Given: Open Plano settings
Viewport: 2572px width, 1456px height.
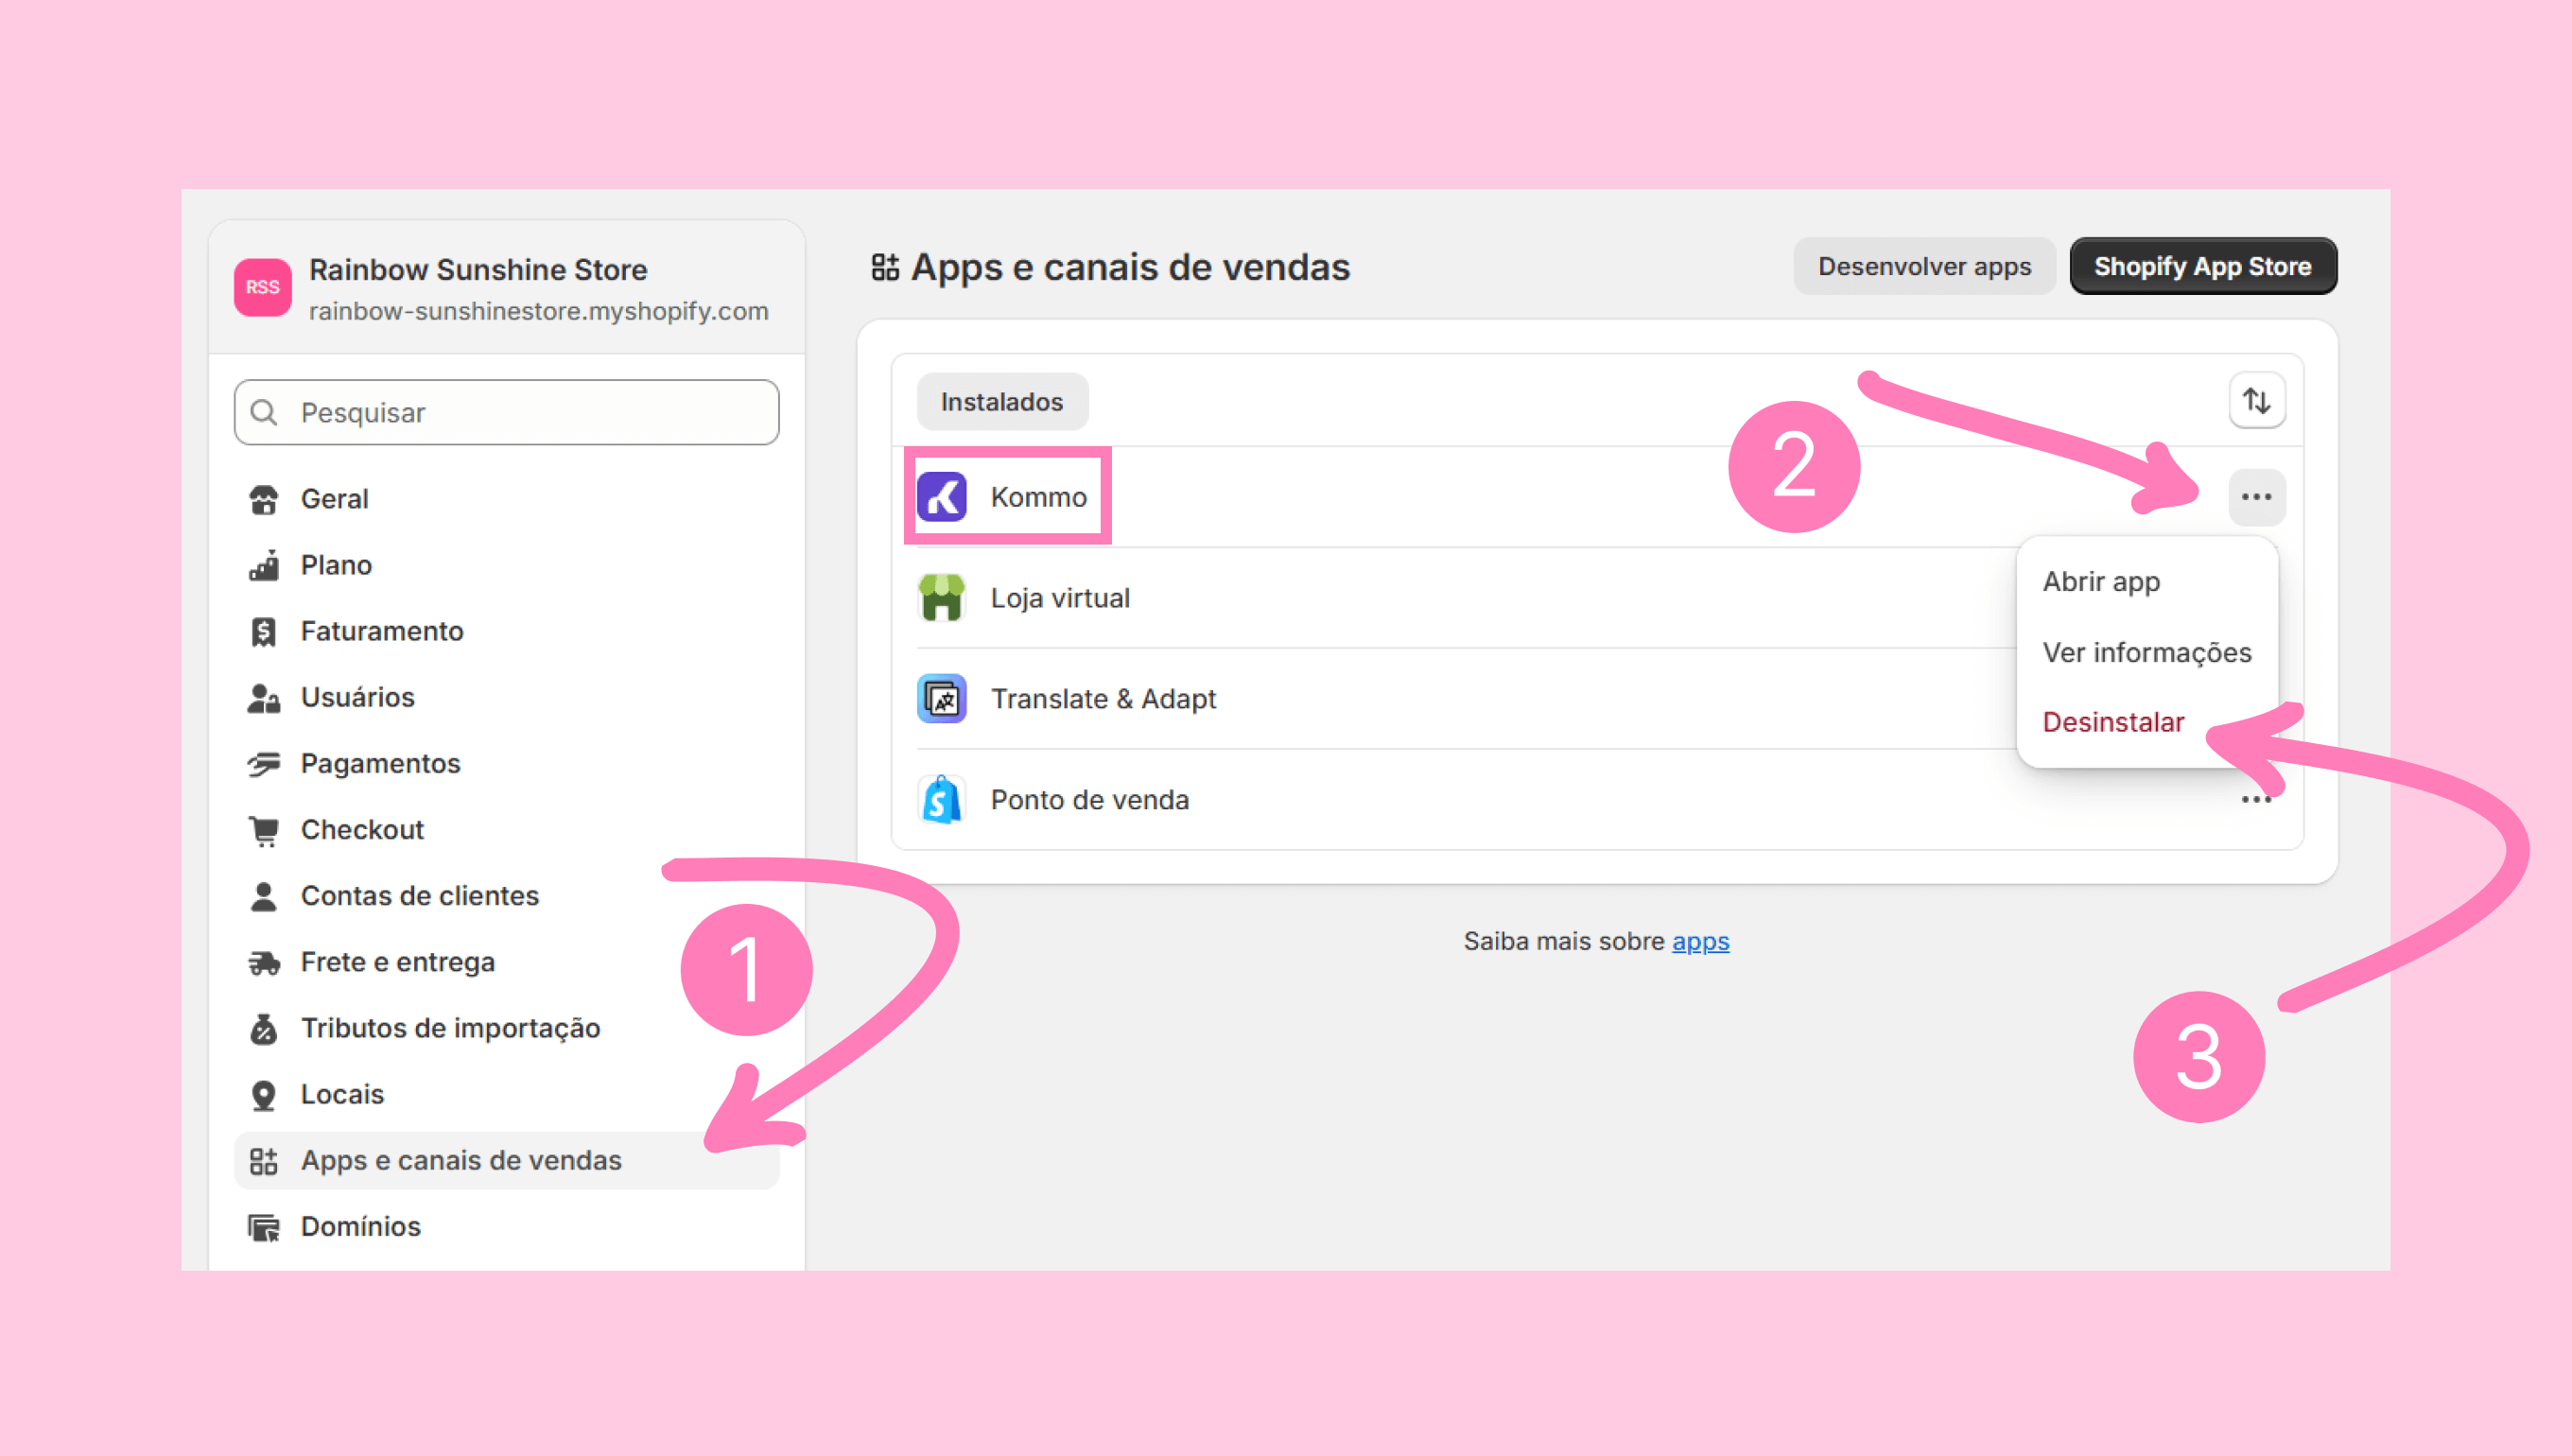Looking at the screenshot, I should pos(506,565).
